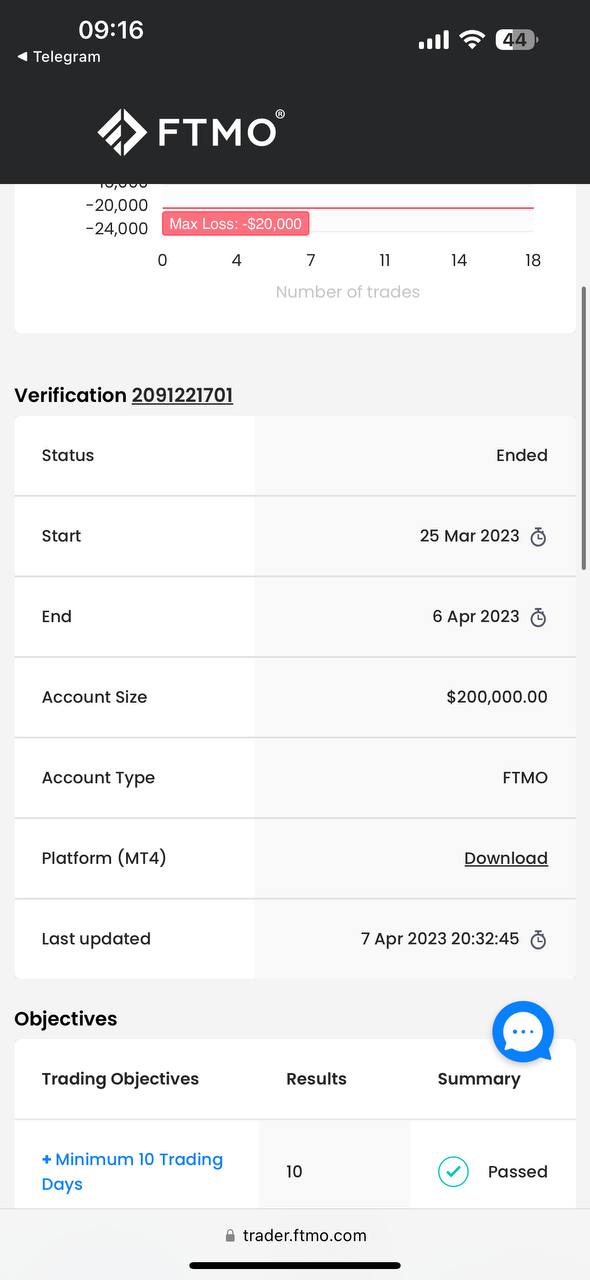Tap the green Passed checkmark icon
590x1280 pixels.
pyautogui.click(x=453, y=1172)
